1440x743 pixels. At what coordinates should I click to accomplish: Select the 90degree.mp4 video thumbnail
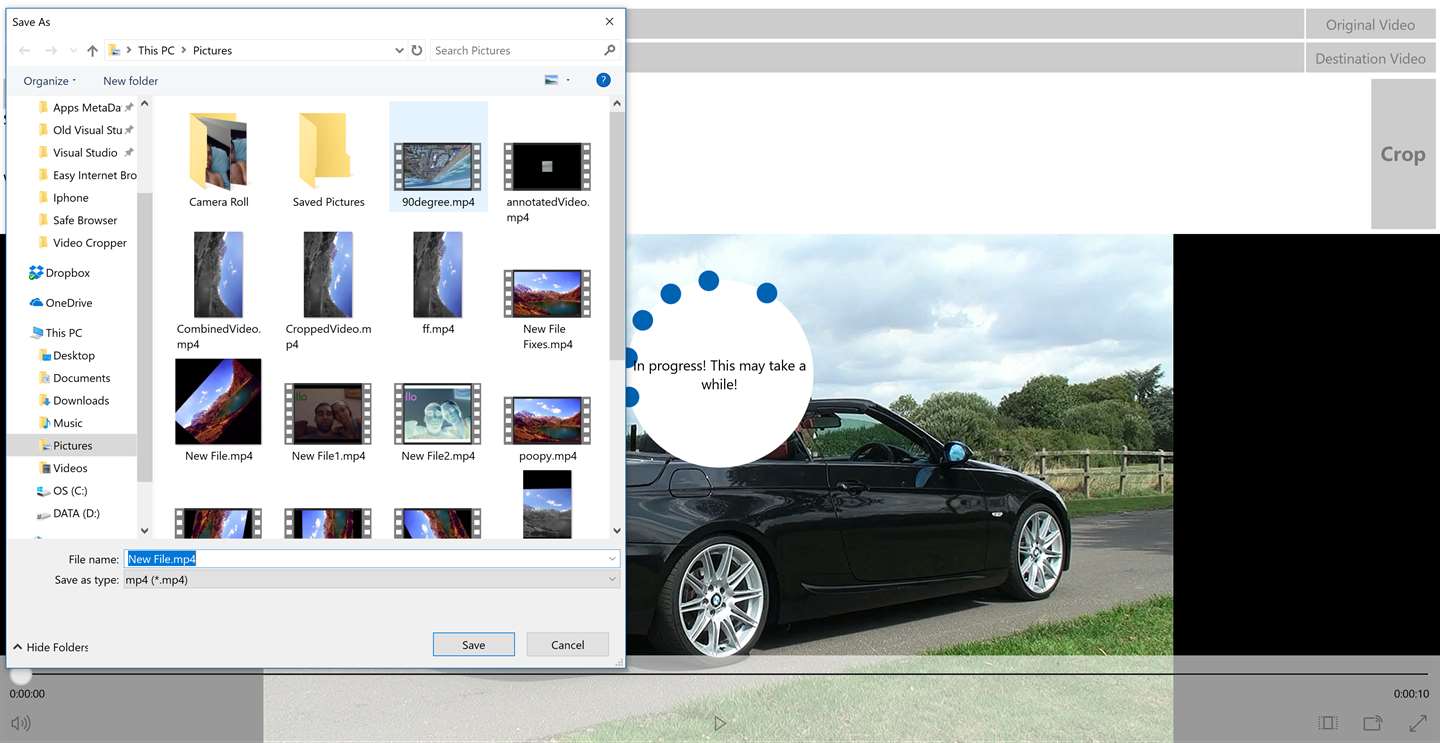coord(438,168)
